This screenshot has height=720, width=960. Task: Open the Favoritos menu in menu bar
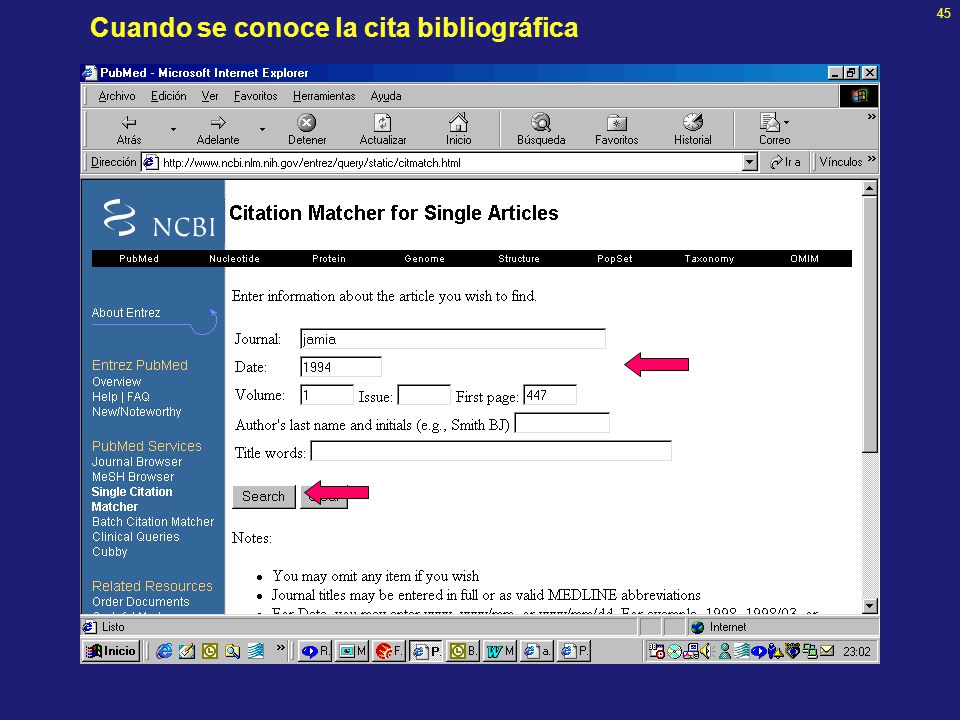pyautogui.click(x=255, y=96)
